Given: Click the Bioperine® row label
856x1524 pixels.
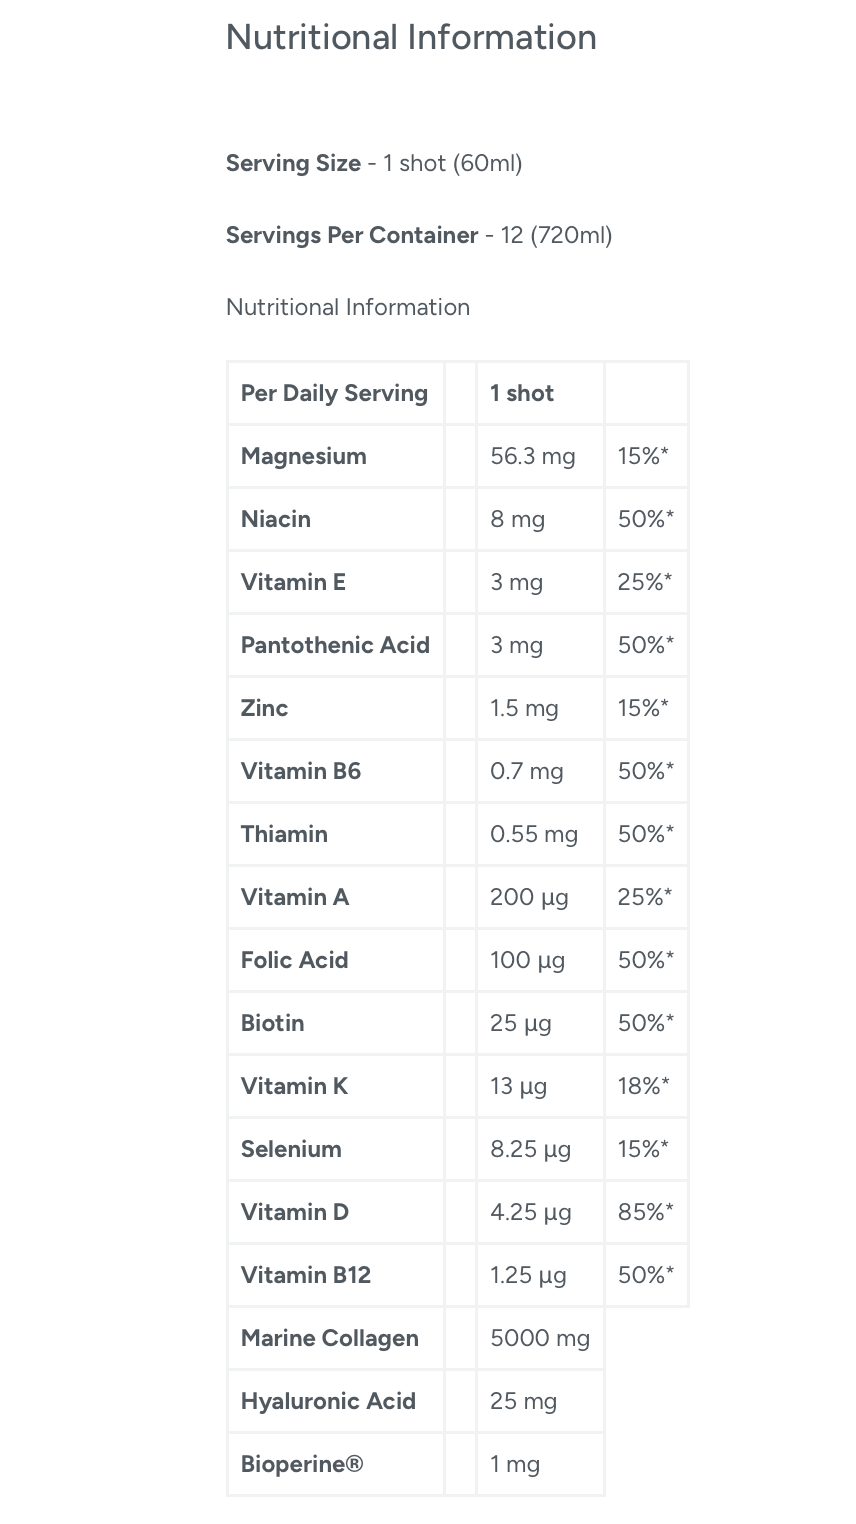Looking at the screenshot, I should (x=301, y=1464).
